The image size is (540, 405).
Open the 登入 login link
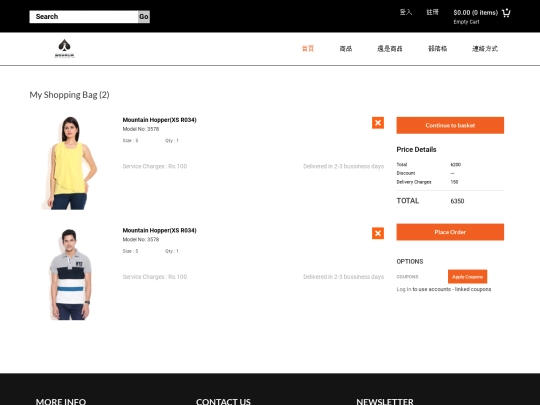(x=406, y=12)
